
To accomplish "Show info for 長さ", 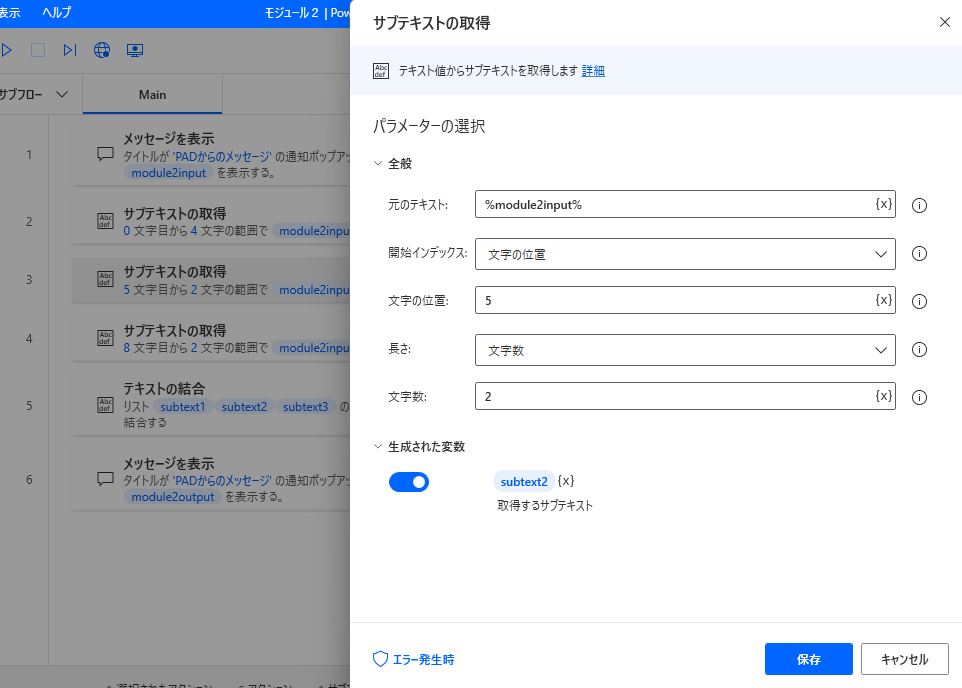I will coord(919,349).
